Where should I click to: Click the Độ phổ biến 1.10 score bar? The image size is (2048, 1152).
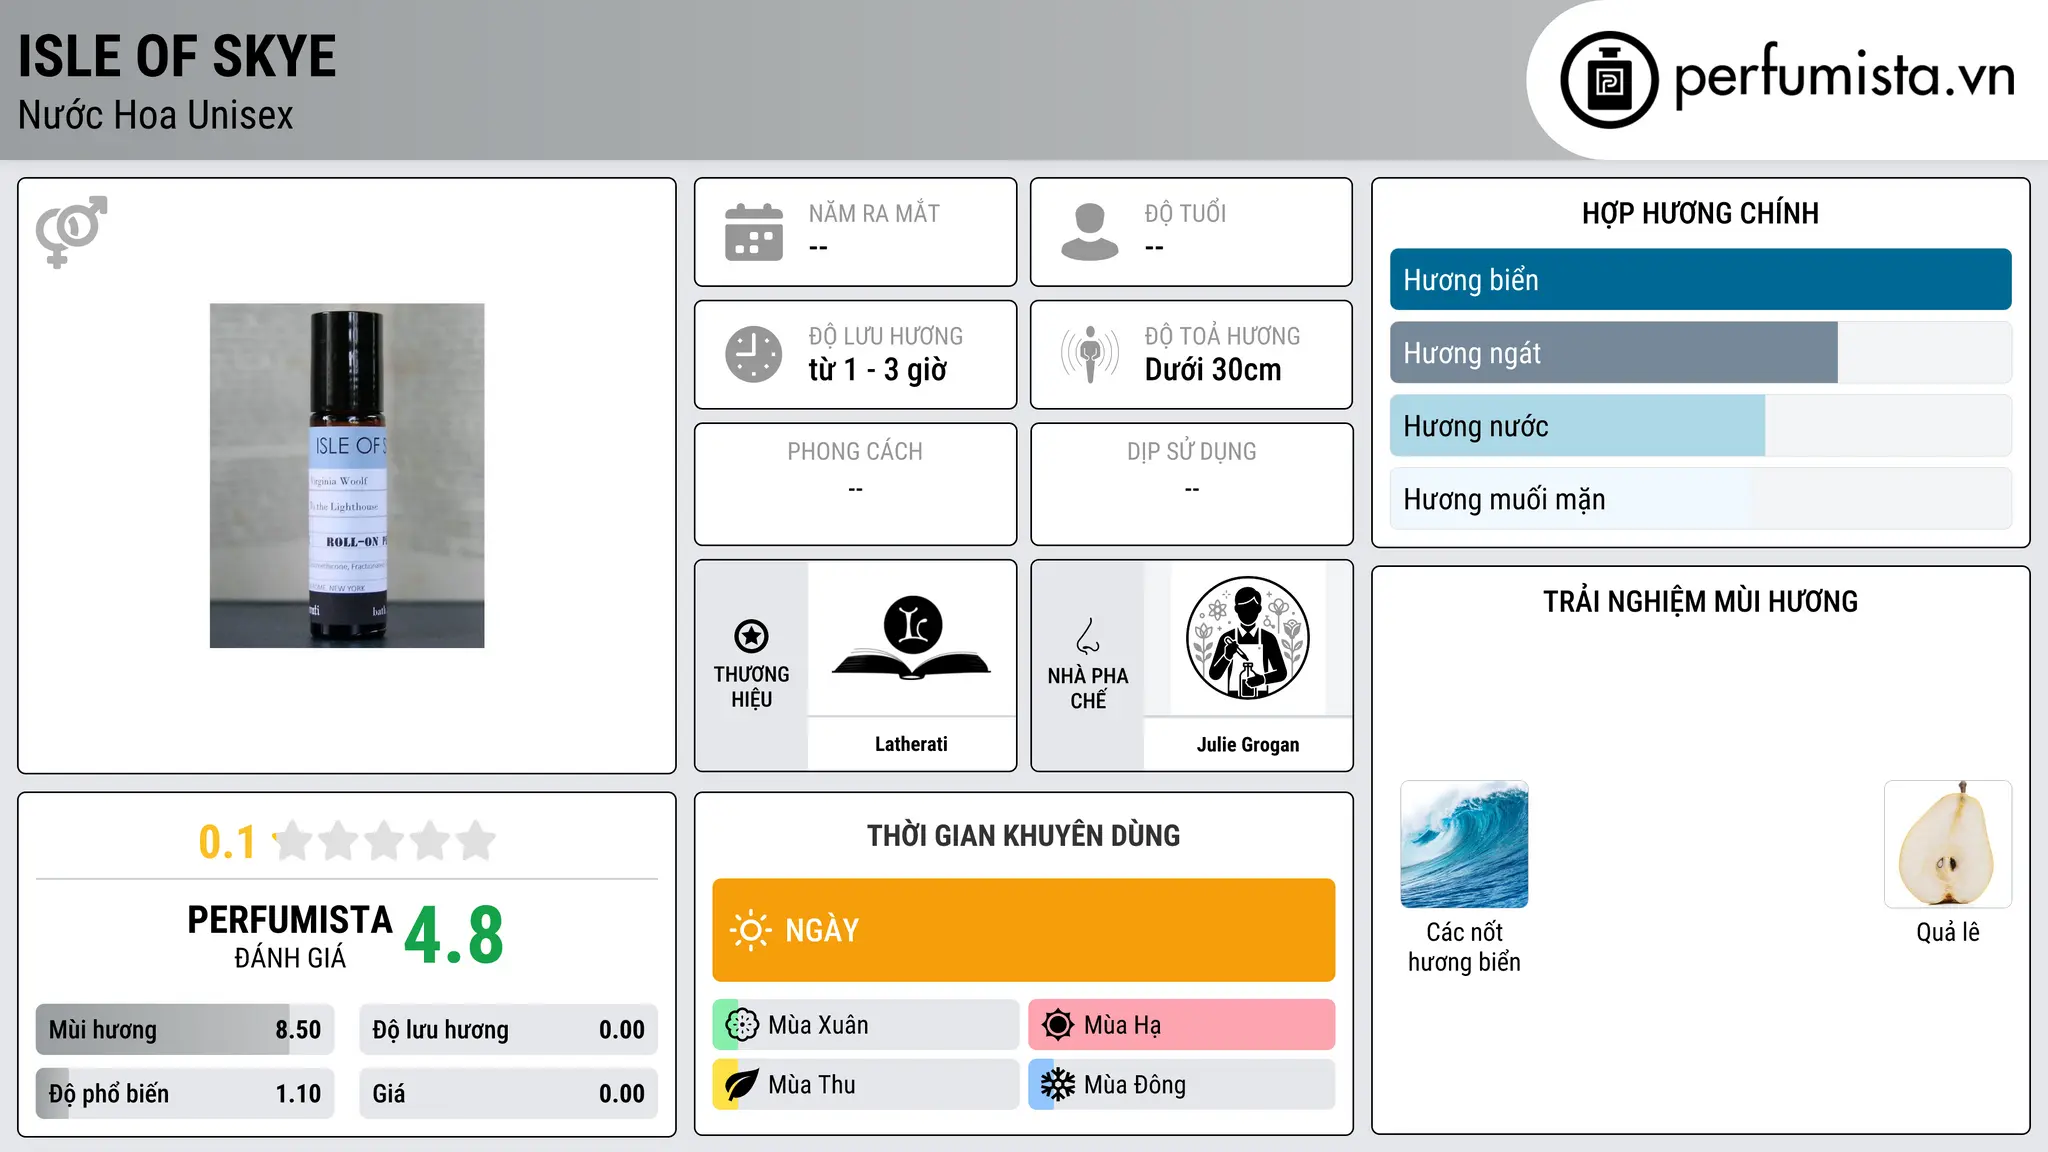coord(185,1094)
